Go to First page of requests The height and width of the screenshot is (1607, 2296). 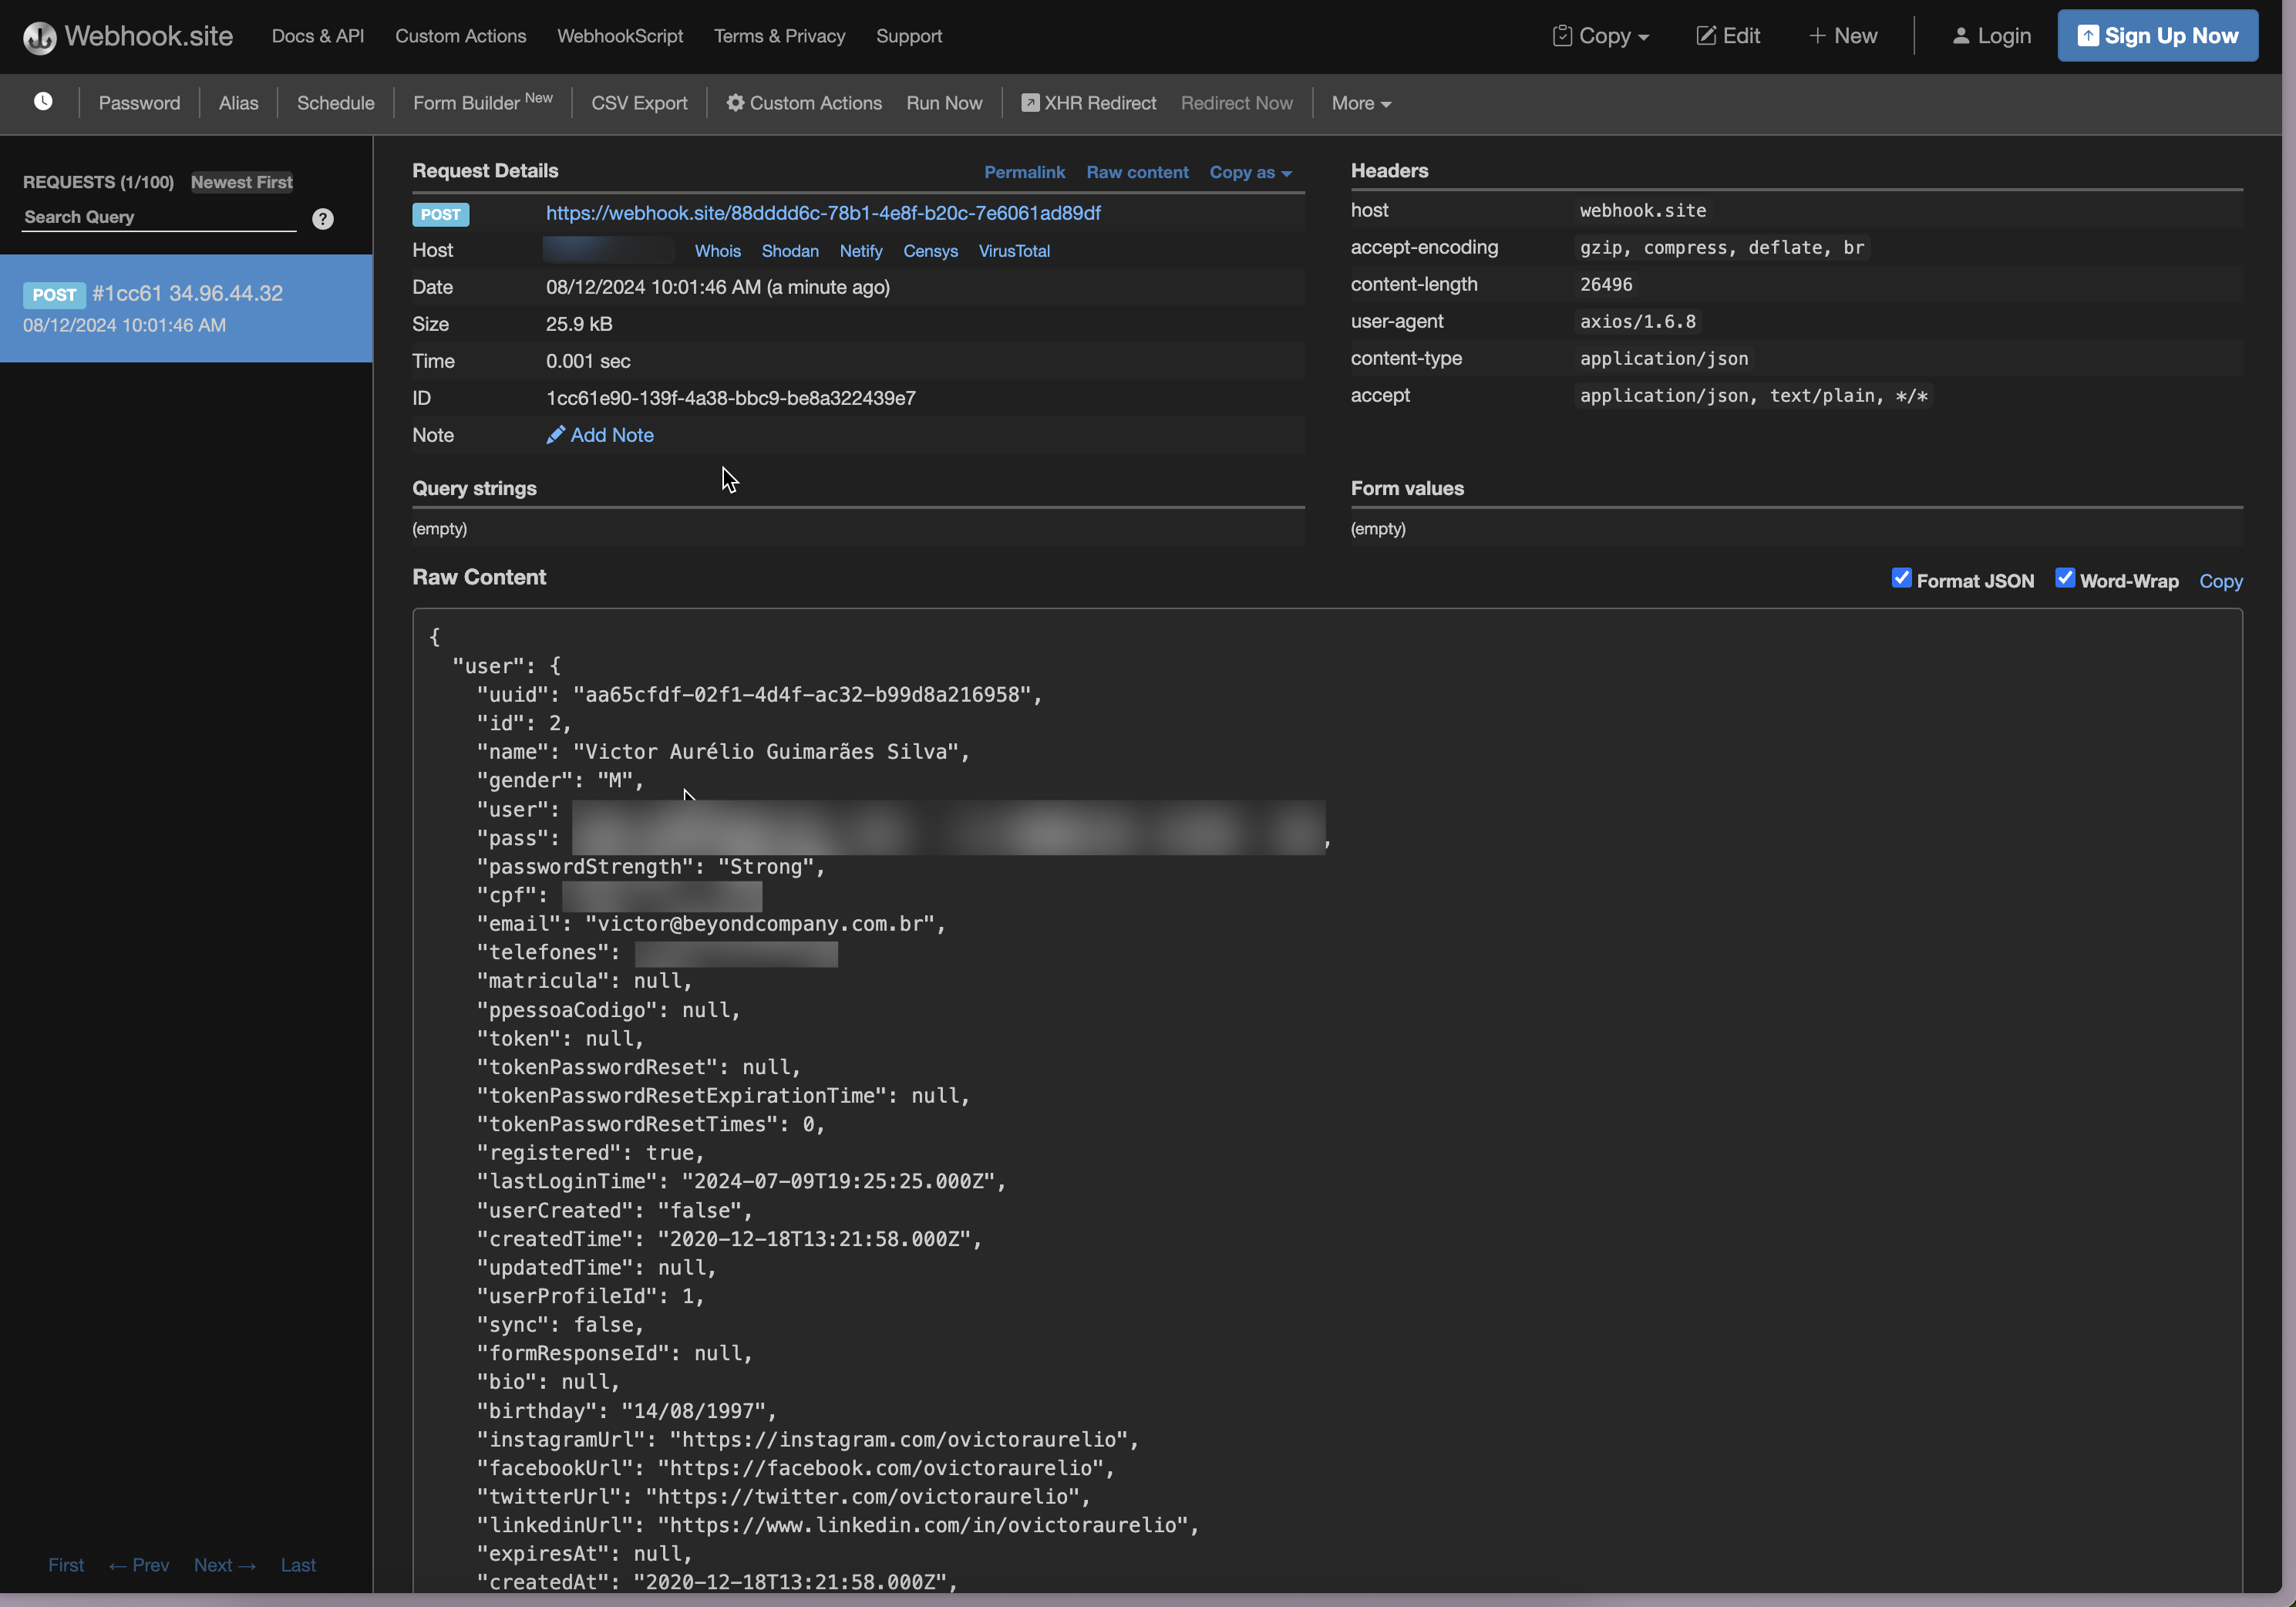[x=66, y=1565]
